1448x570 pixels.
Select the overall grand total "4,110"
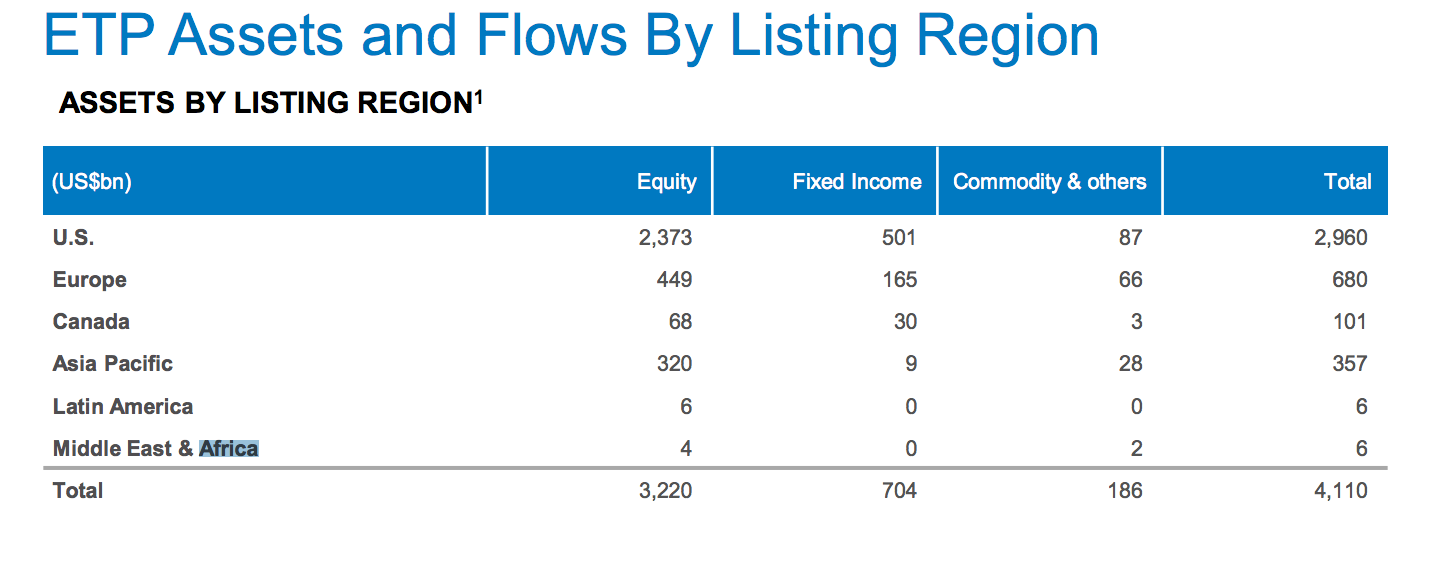click(1342, 491)
